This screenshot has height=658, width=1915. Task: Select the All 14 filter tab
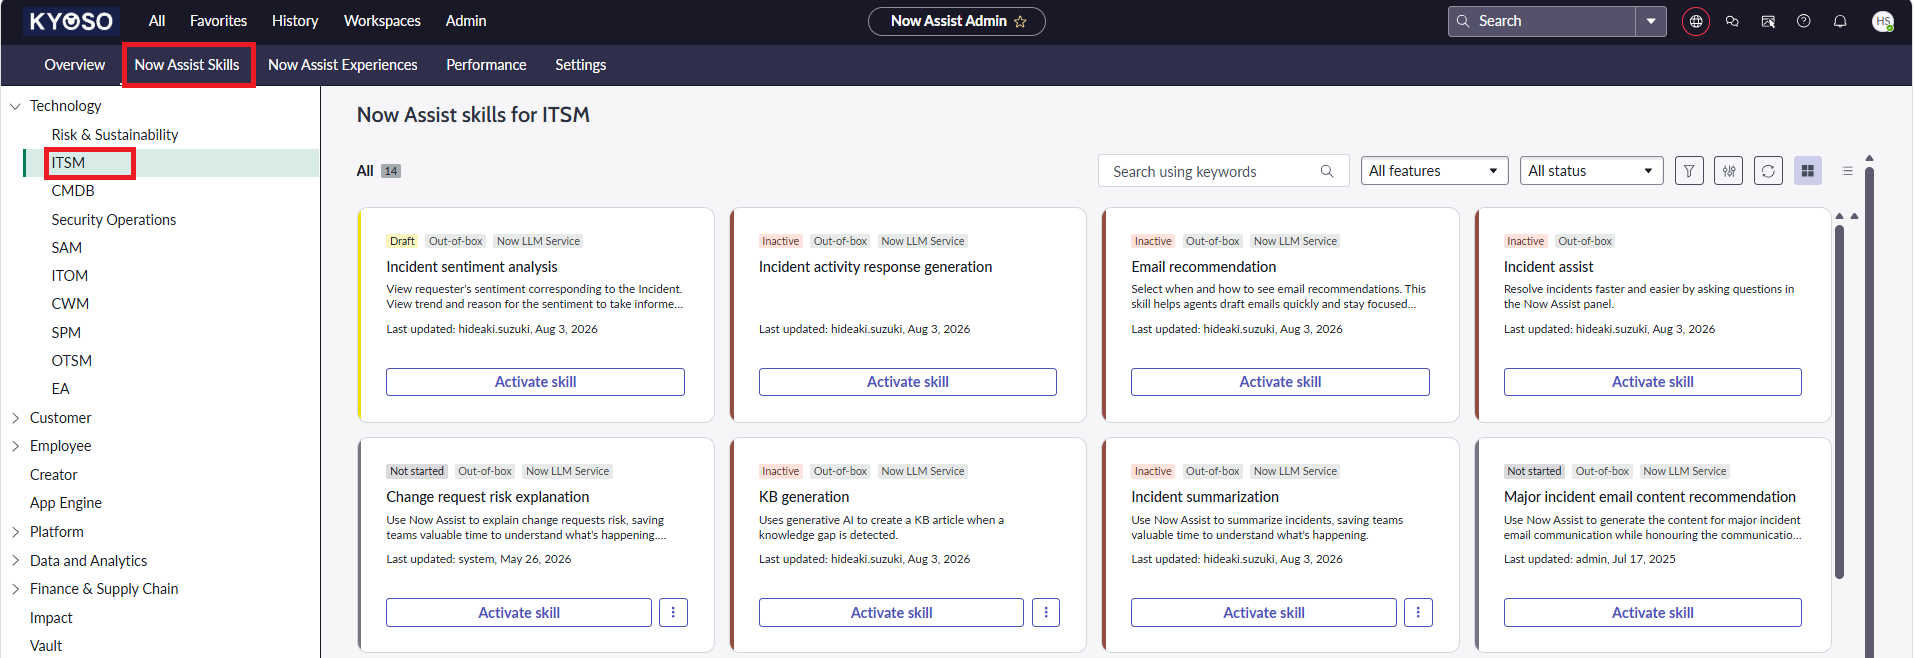point(379,171)
